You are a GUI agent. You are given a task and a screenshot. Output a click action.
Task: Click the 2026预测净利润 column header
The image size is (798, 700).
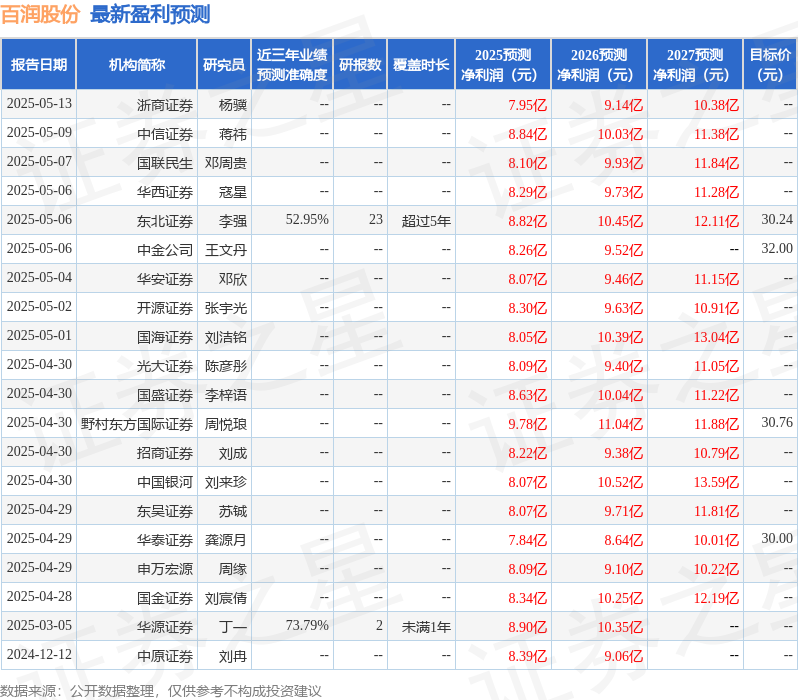point(599,65)
